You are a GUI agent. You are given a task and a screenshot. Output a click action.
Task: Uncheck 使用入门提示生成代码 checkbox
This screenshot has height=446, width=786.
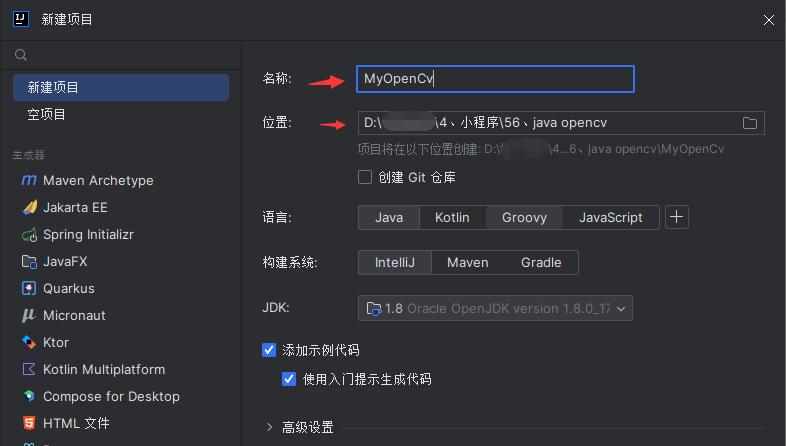pyautogui.click(x=289, y=379)
